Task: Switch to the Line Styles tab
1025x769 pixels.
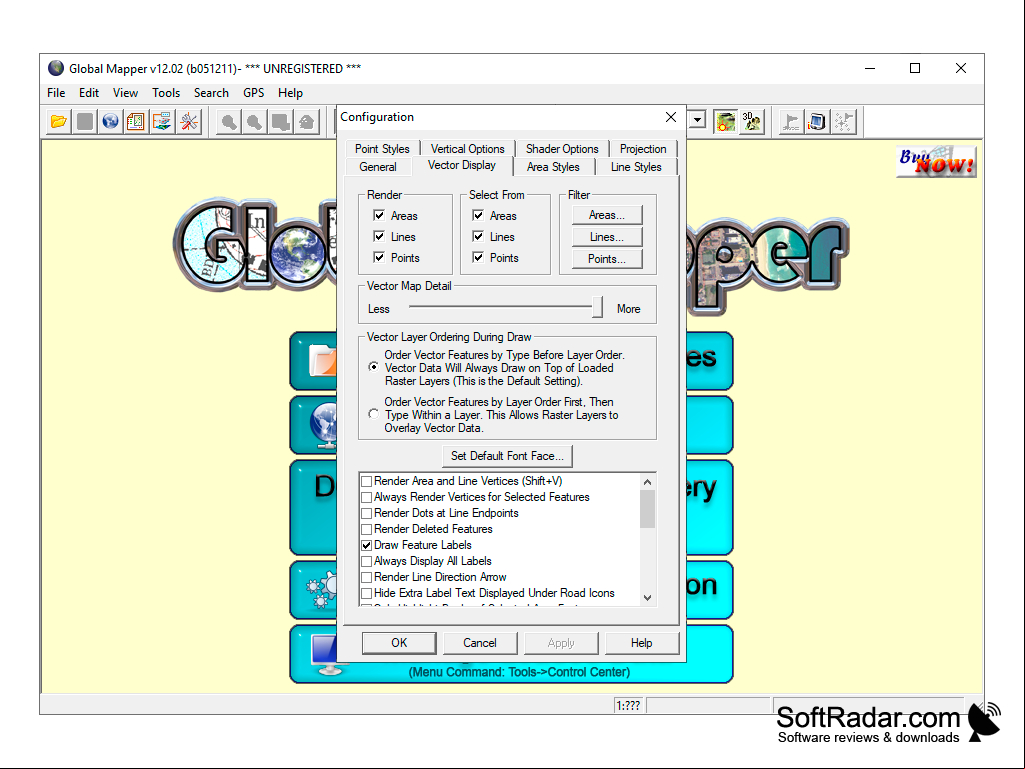Action: pyautogui.click(x=636, y=167)
